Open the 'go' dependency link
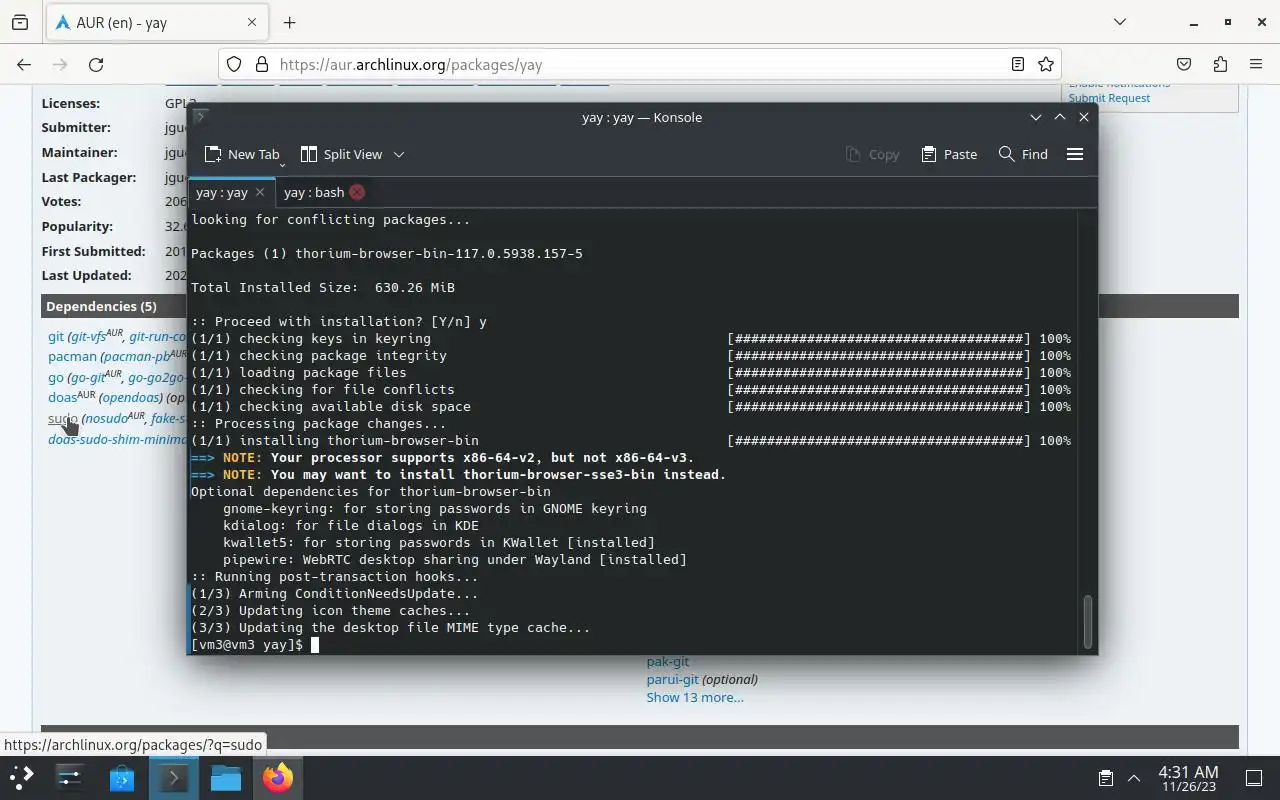1280x800 pixels. 55,377
